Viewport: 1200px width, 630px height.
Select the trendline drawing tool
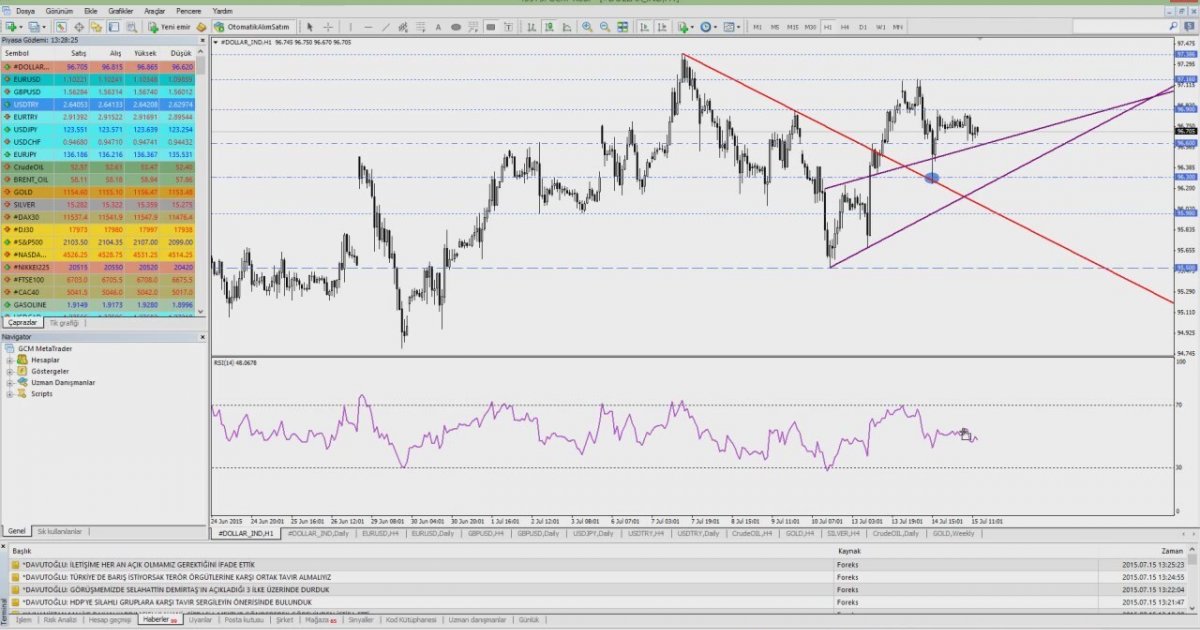pyautogui.click(x=385, y=26)
